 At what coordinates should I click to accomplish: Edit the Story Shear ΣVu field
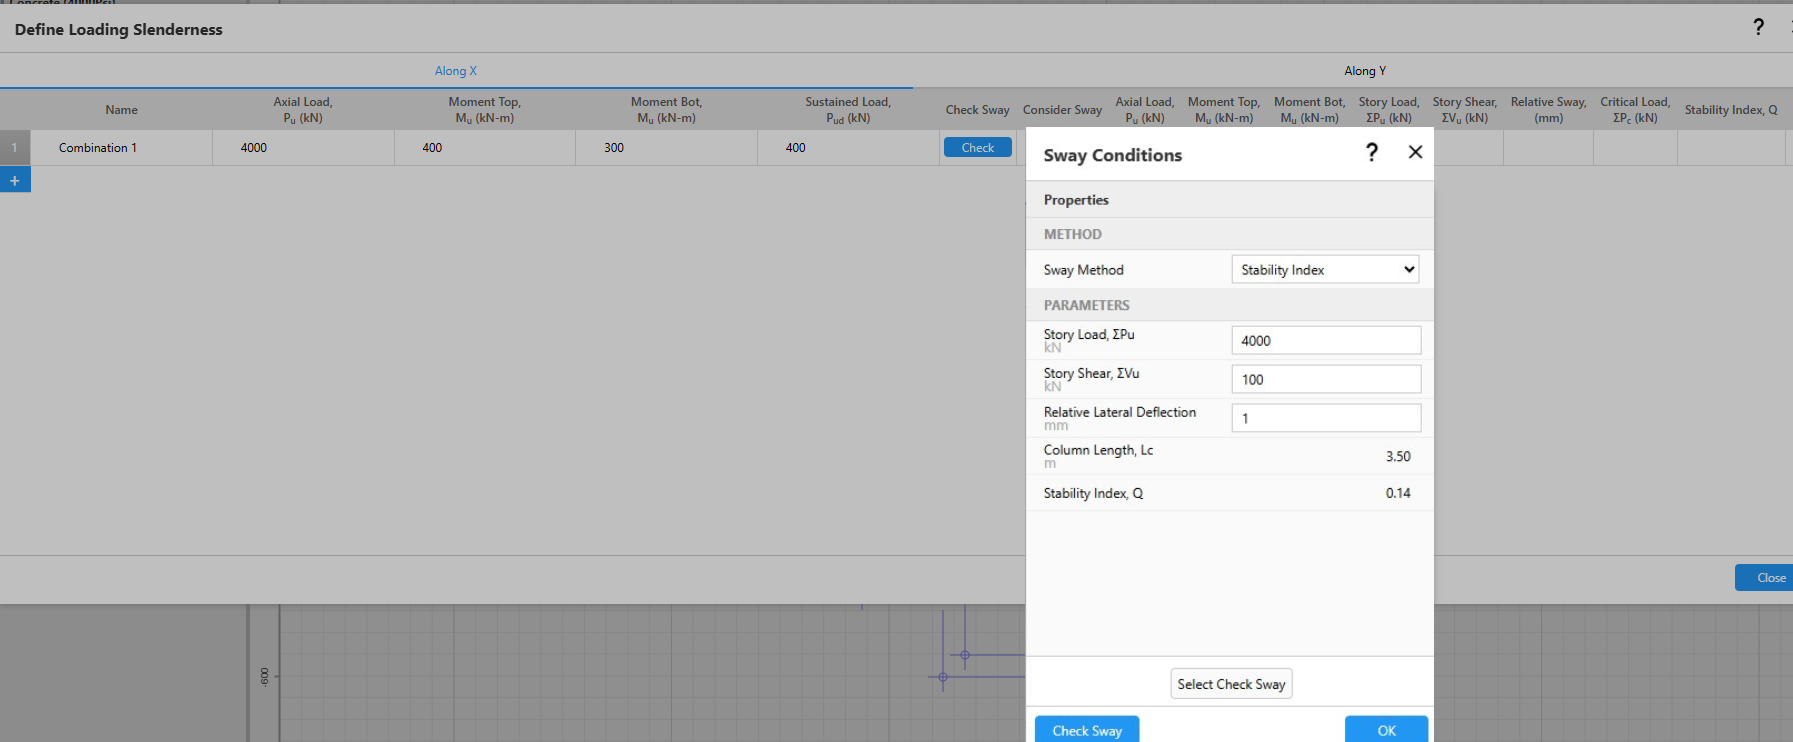coord(1325,380)
